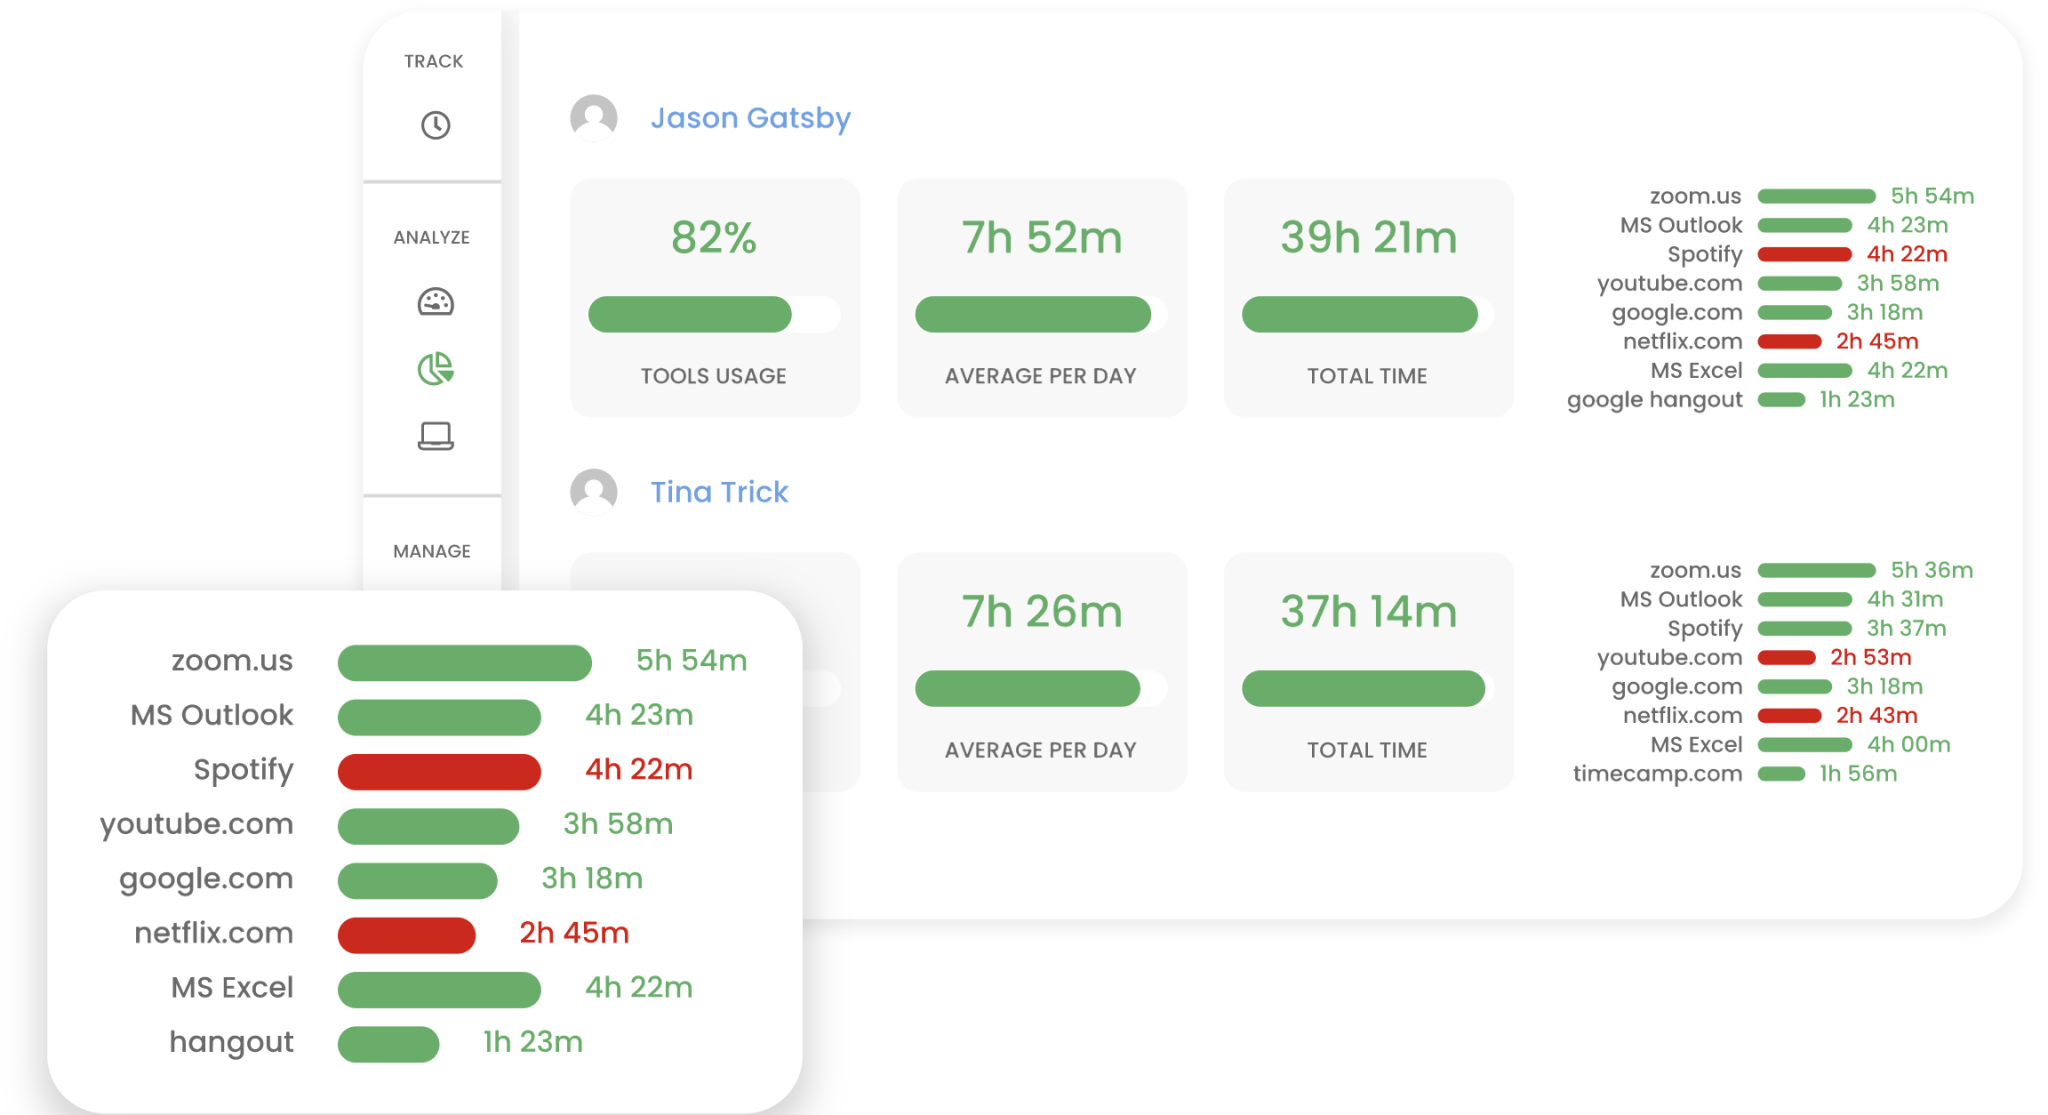The height and width of the screenshot is (1115, 2048).
Task: Open Jason Gatsby's profile link
Action: 751,117
